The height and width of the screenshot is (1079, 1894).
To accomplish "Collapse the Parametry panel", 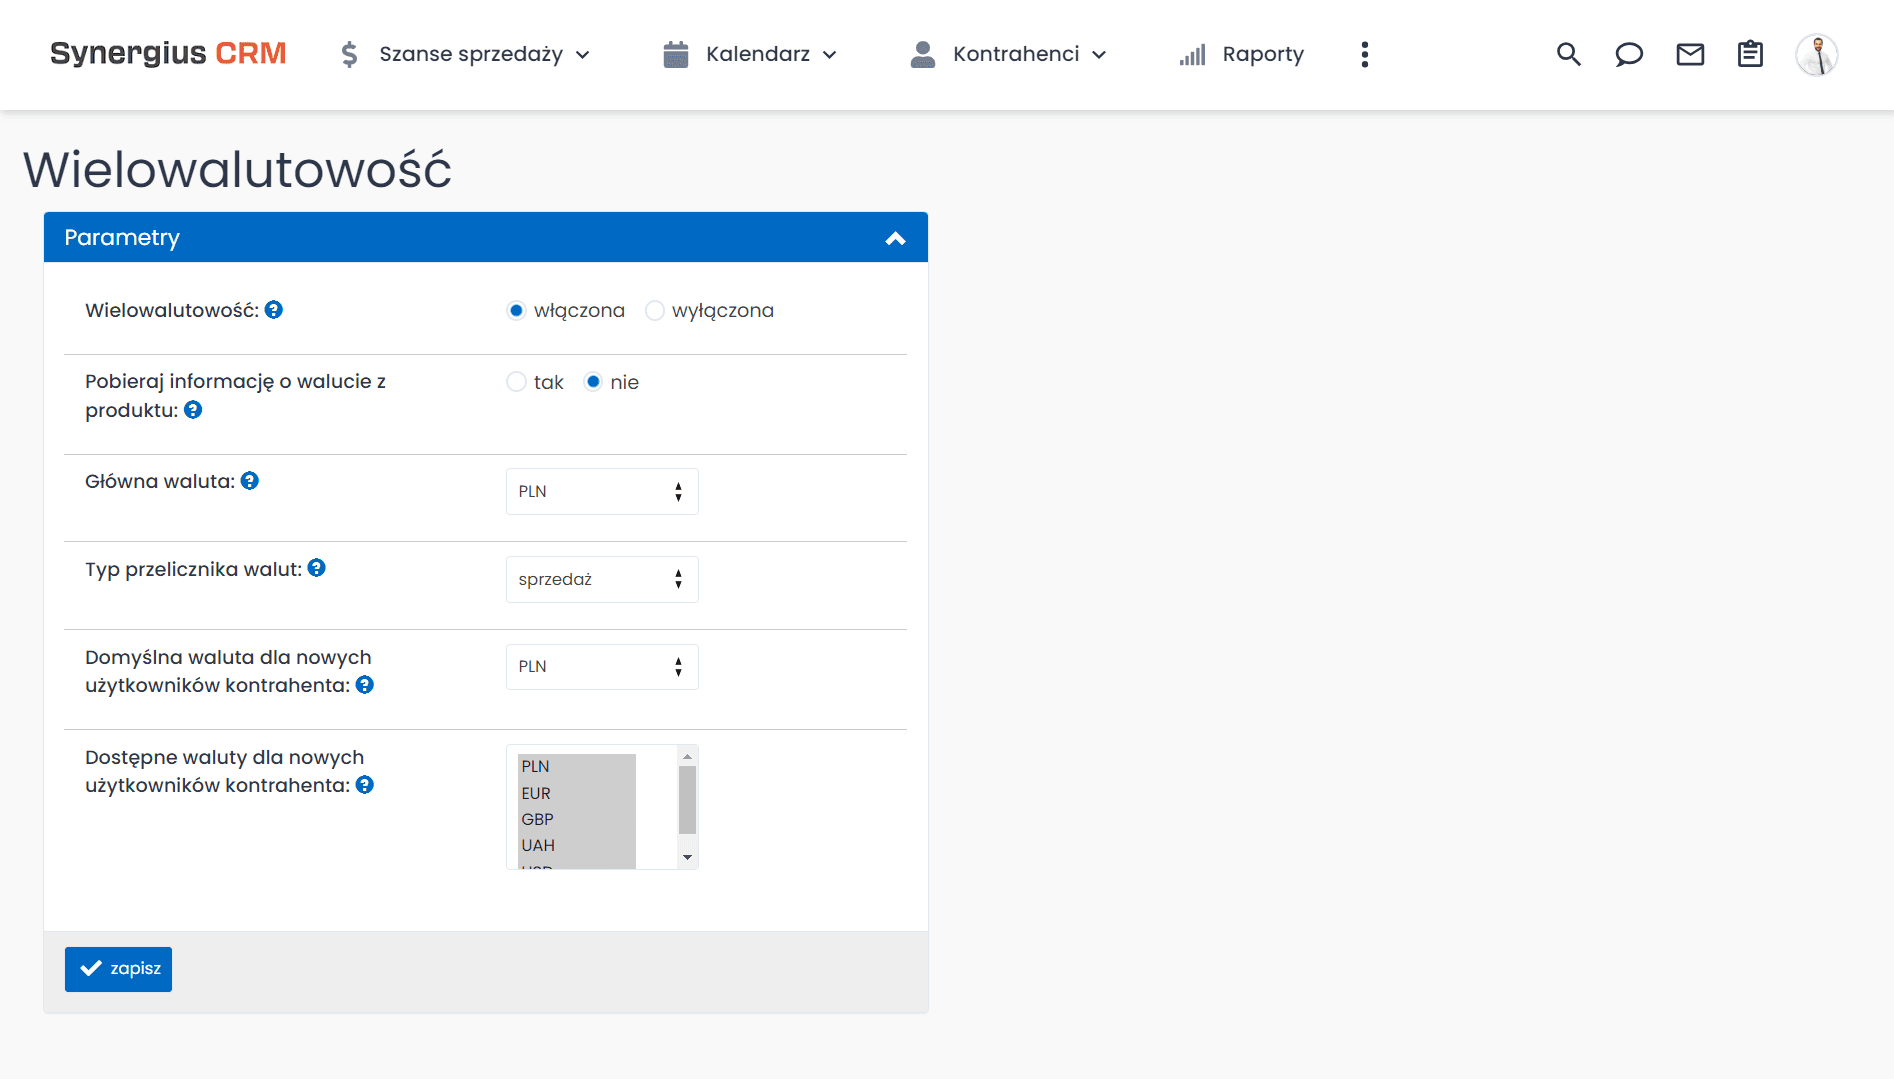I will pyautogui.click(x=895, y=238).
